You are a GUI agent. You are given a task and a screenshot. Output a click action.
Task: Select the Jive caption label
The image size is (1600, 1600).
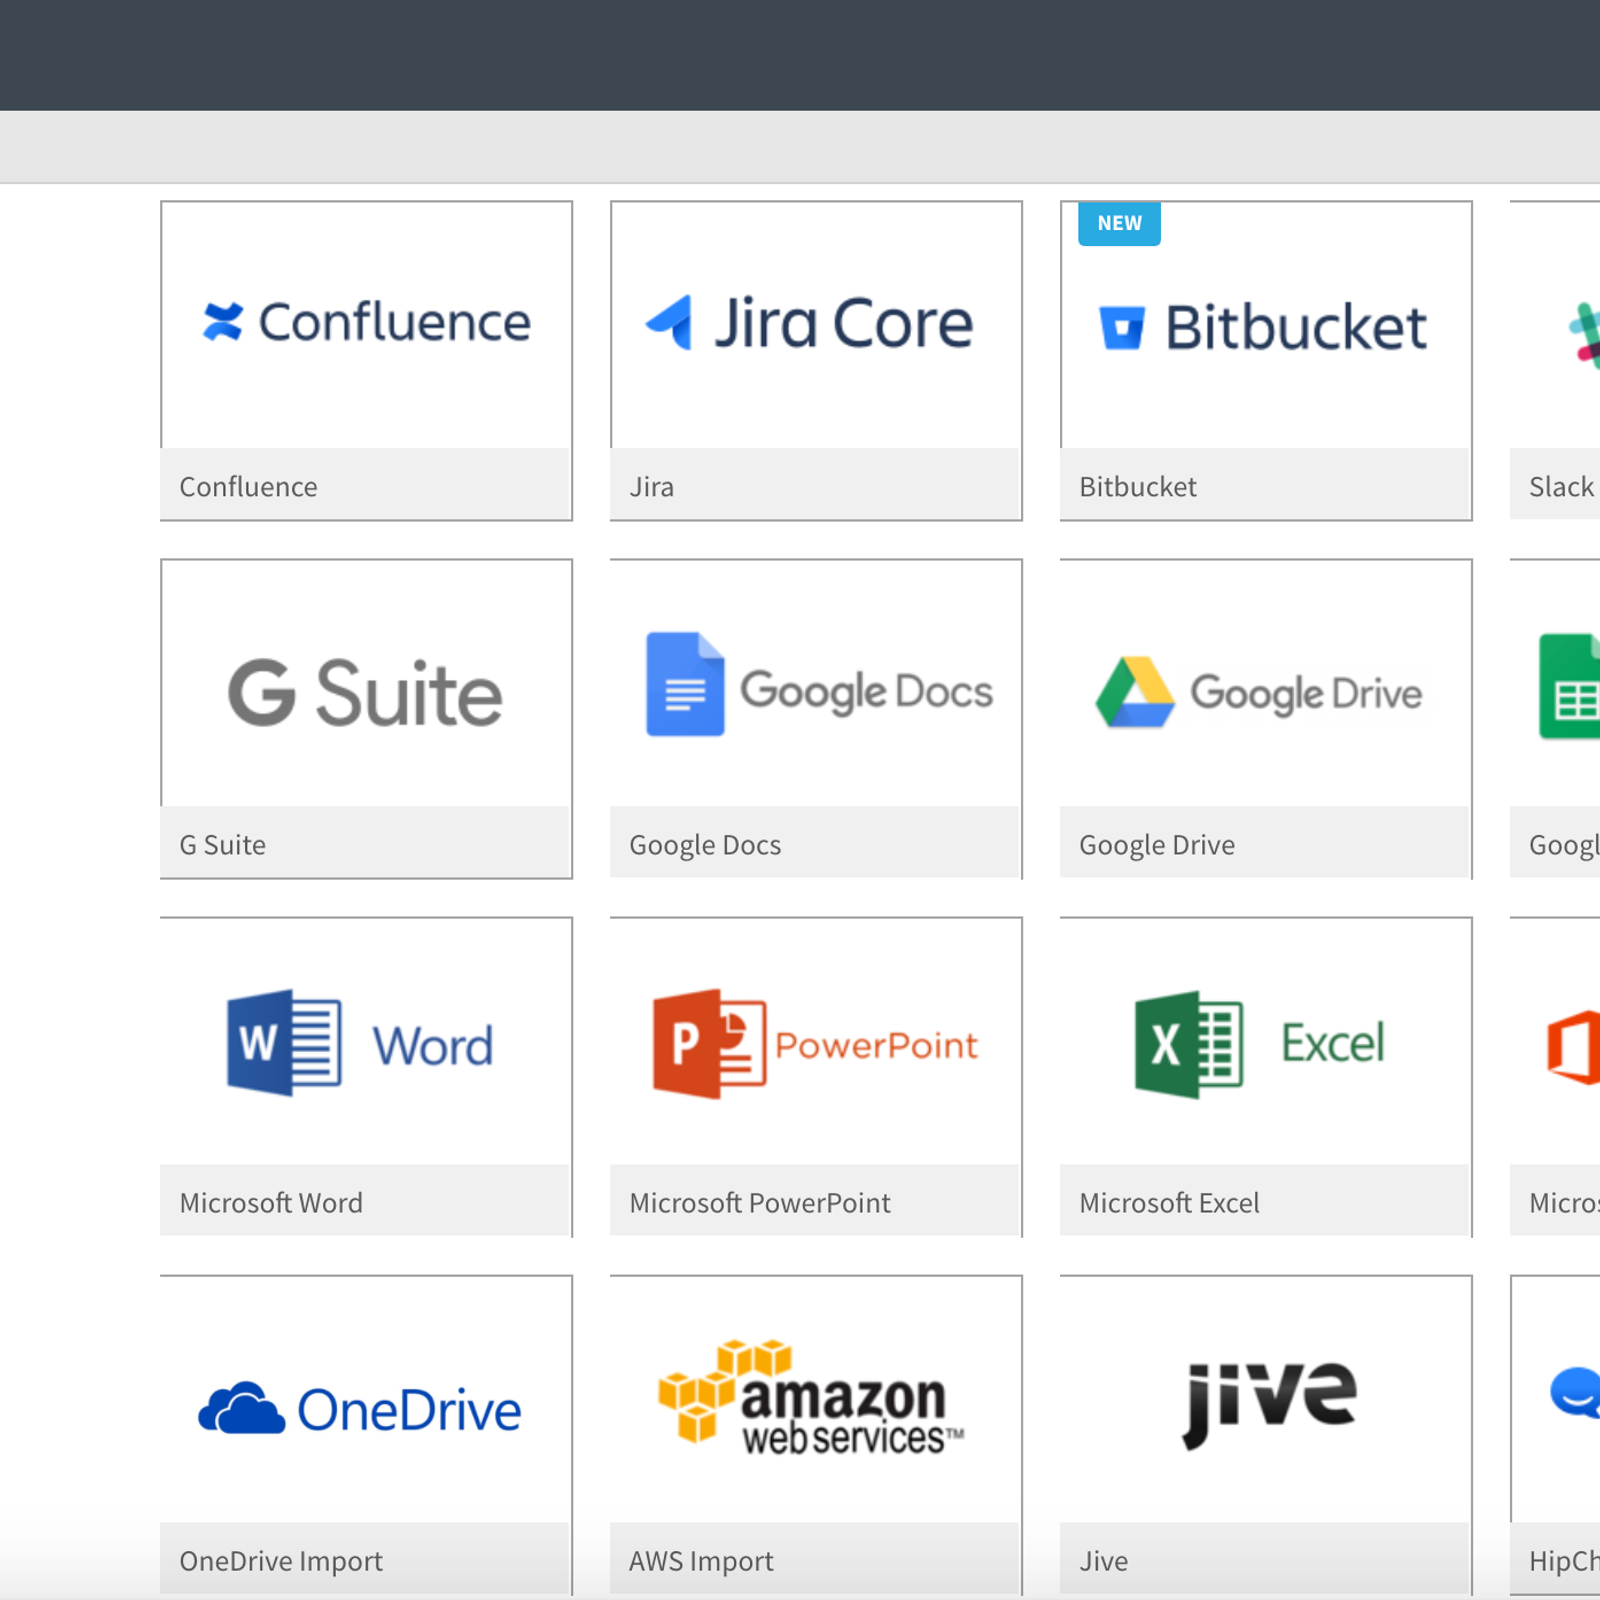coord(1103,1561)
